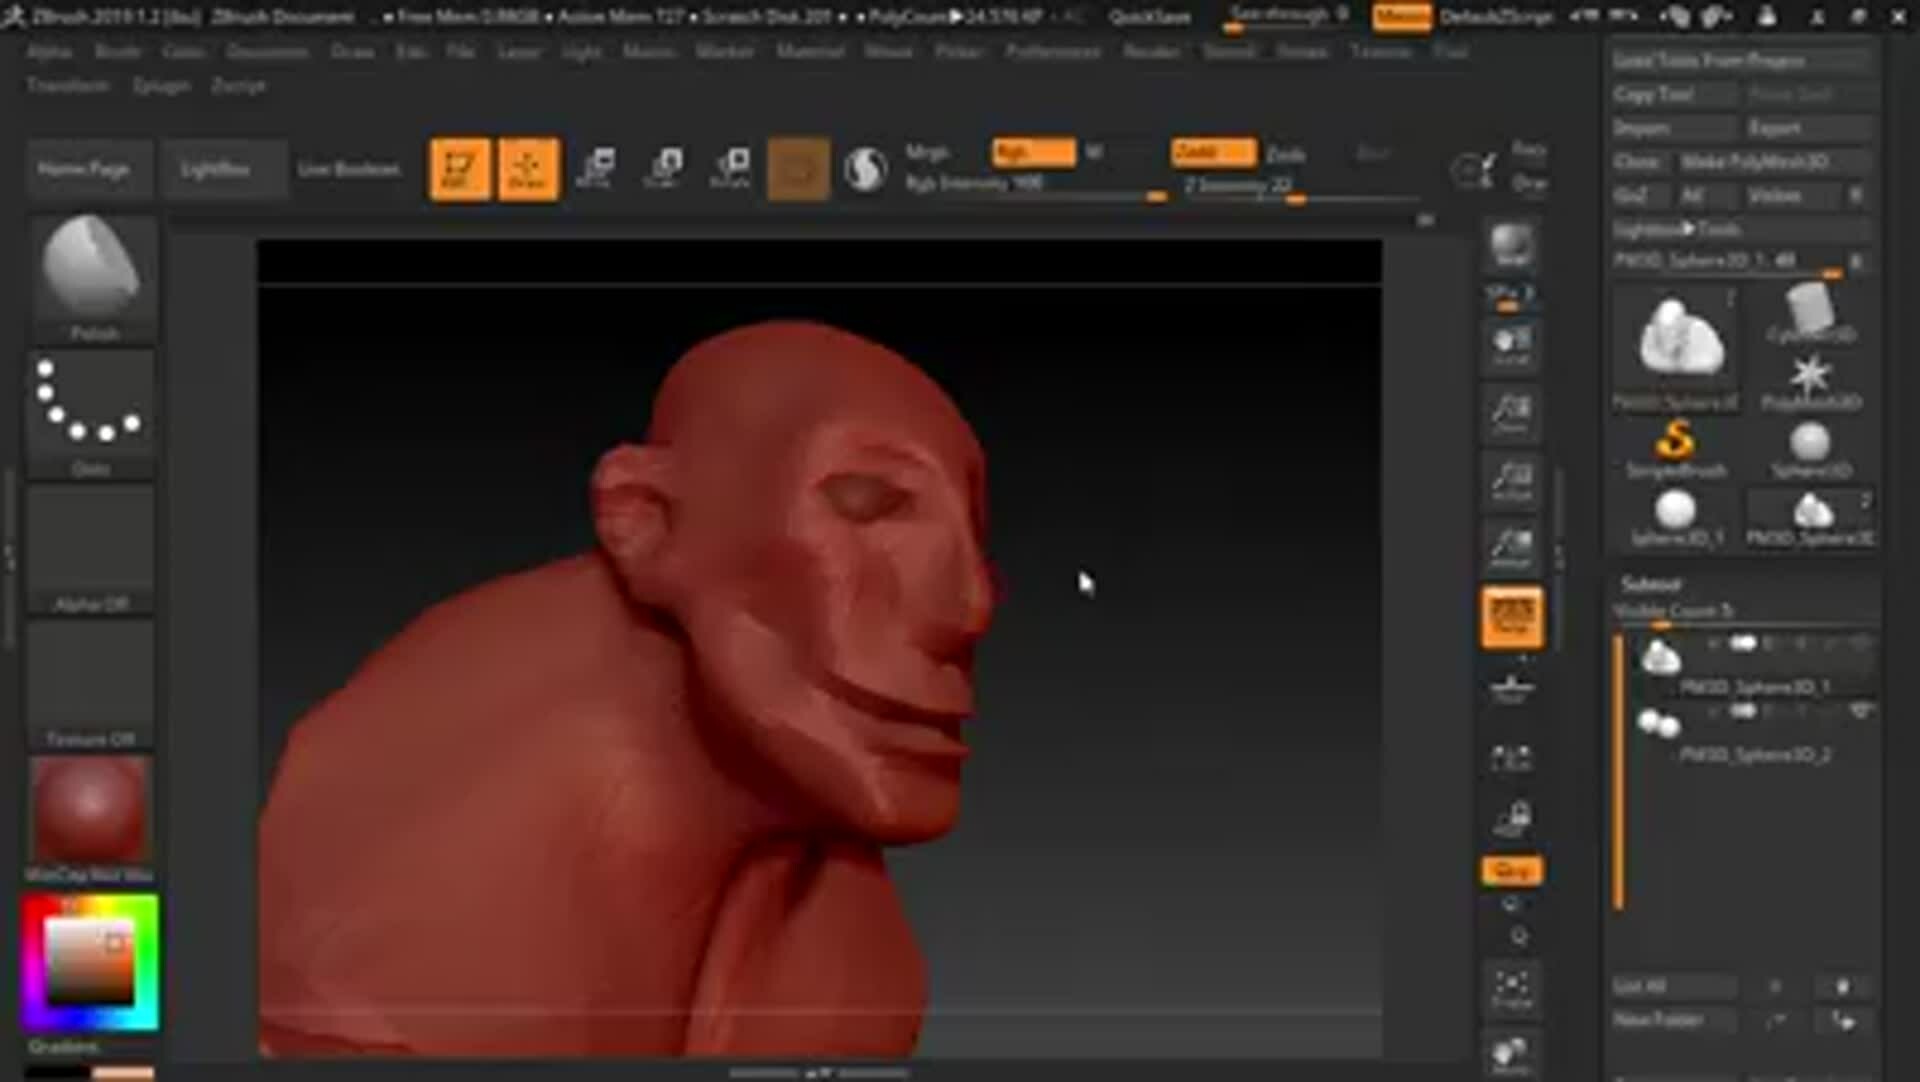Select the Scale mode icon
The height and width of the screenshot is (1082, 1920).
[663, 167]
